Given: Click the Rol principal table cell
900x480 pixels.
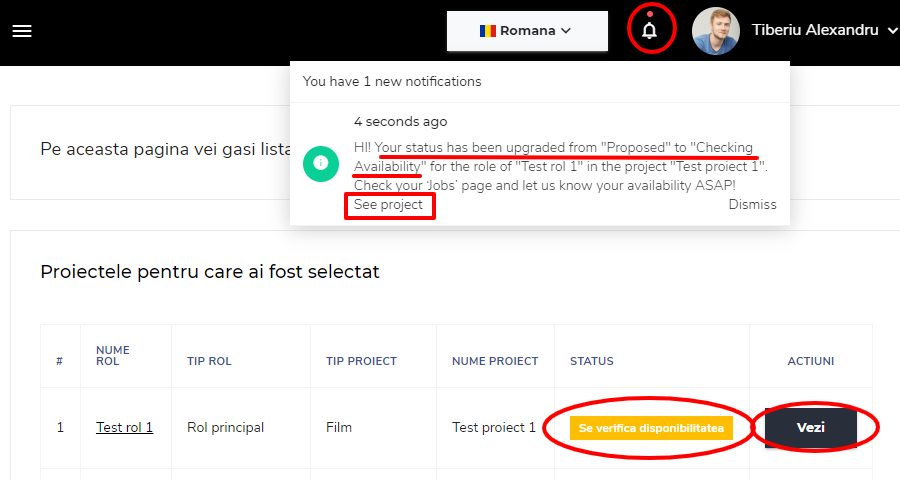Looking at the screenshot, I should 225,427.
